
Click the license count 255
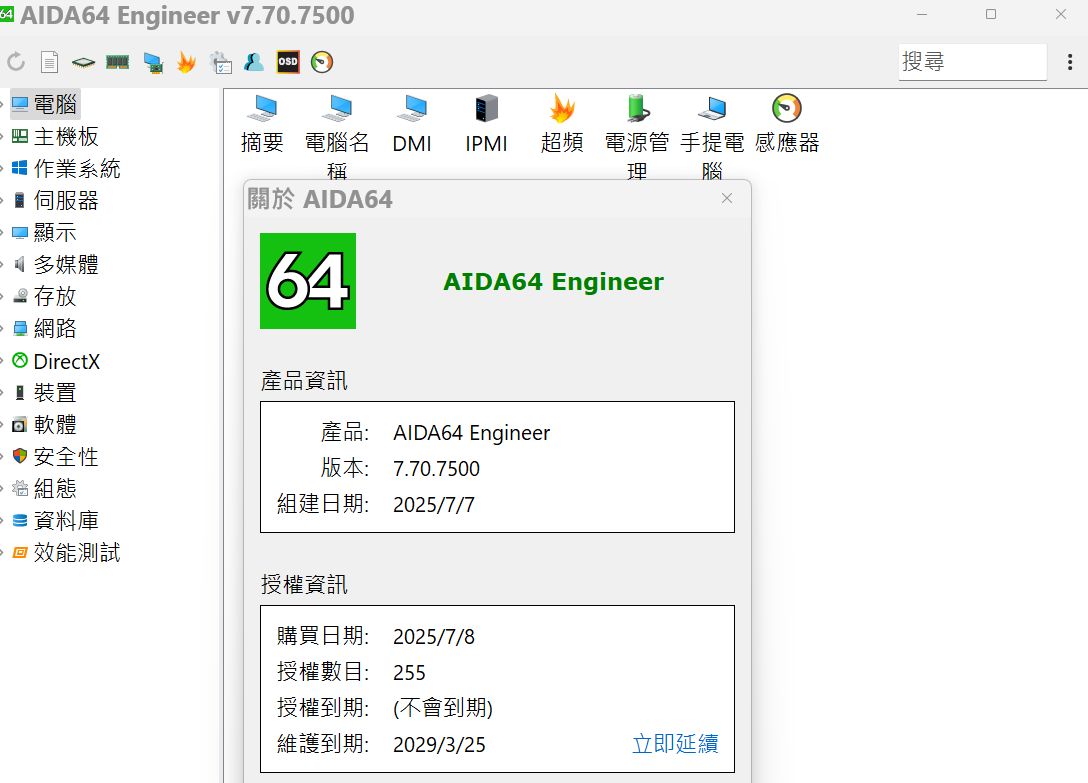[x=409, y=673]
